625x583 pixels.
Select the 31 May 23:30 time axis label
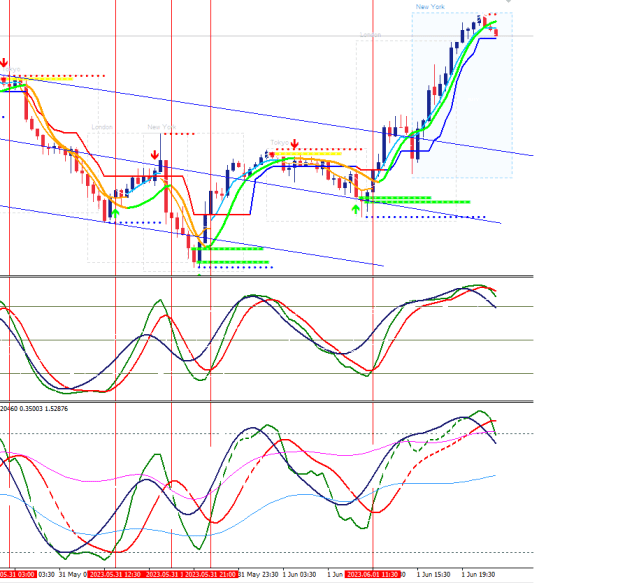coord(258,574)
